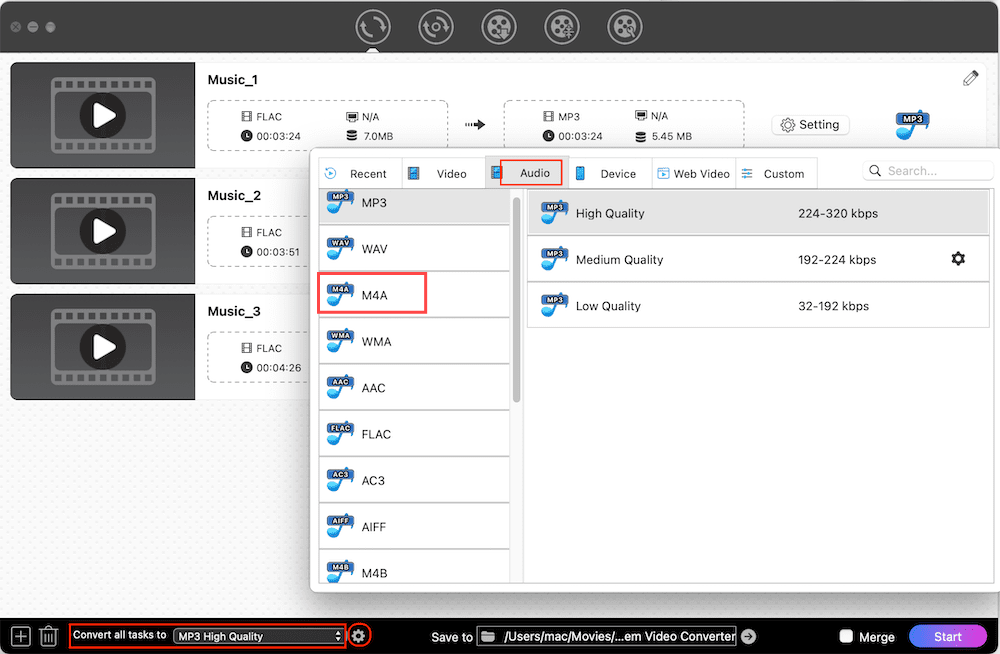Switch to the Video tab
This screenshot has height=654, width=1000.
pos(444,174)
